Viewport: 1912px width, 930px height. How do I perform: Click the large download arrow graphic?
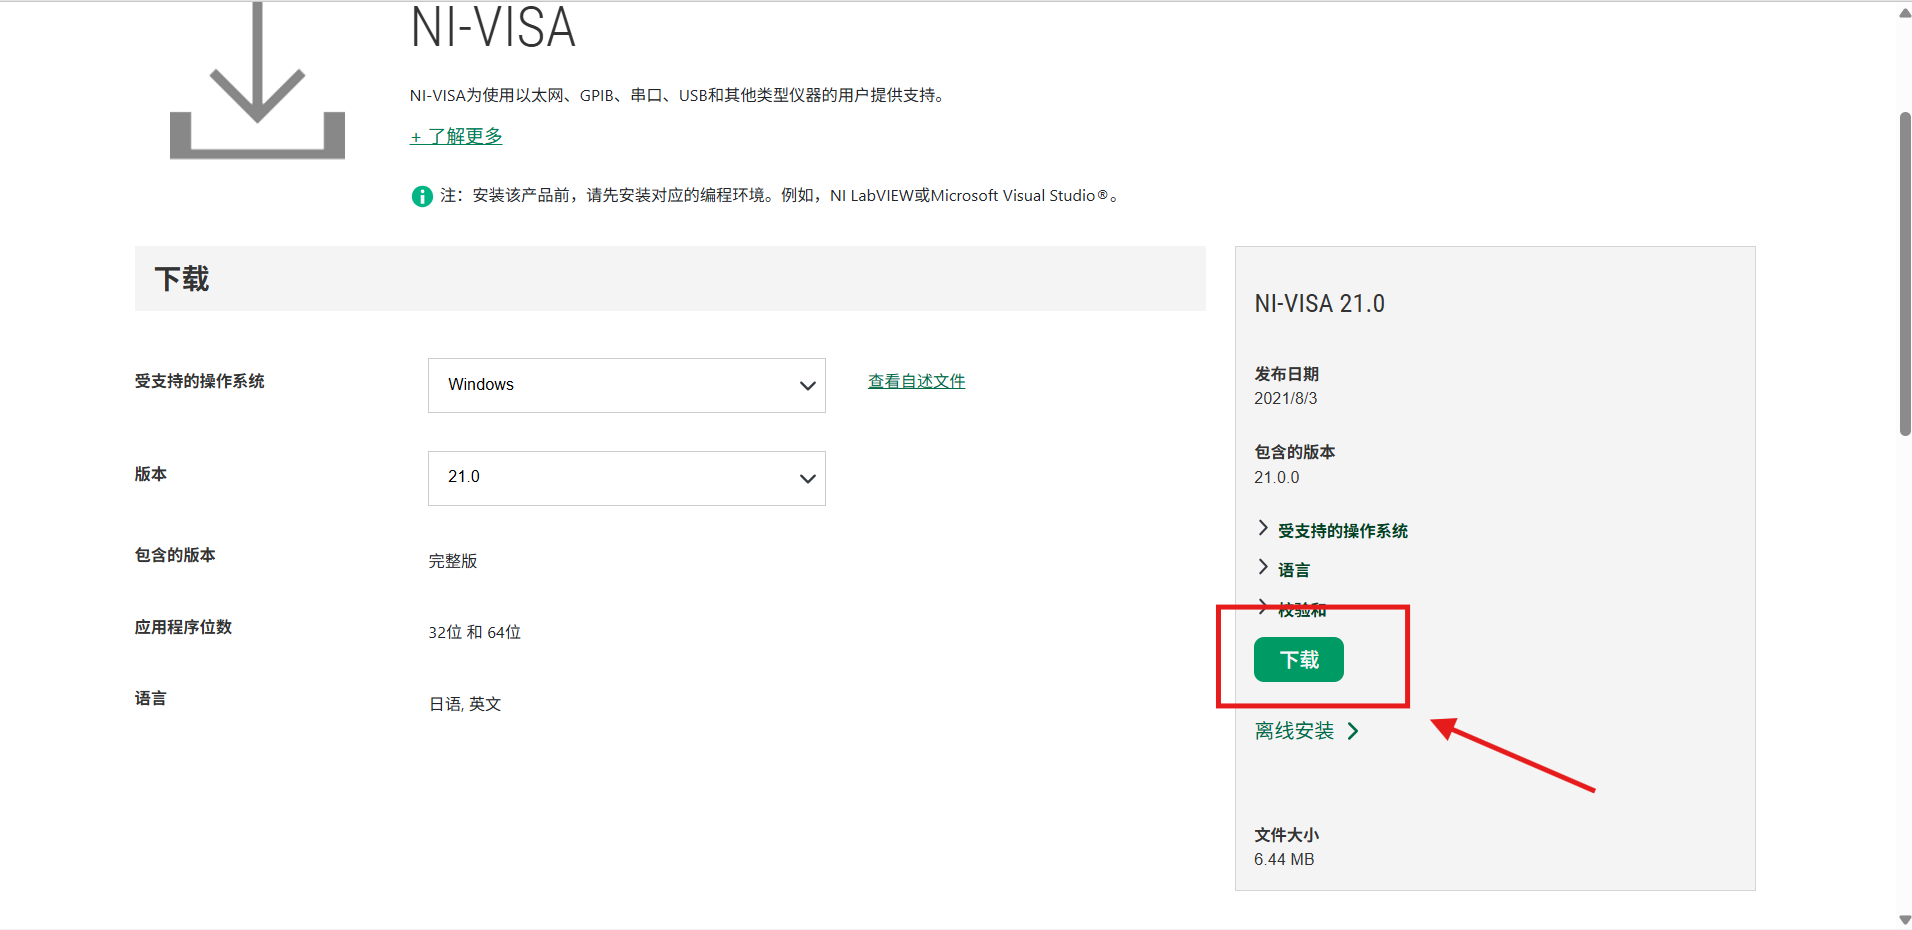point(257,80)
